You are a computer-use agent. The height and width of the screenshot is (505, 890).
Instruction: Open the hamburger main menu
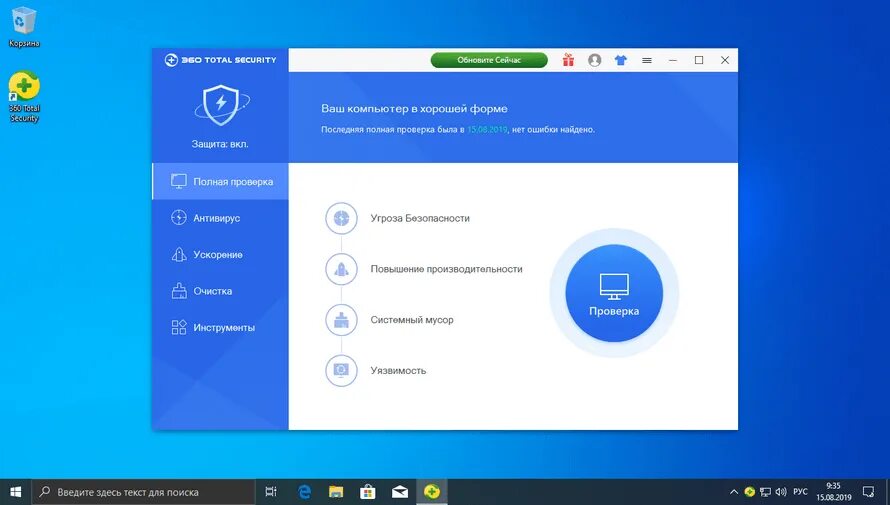[646, 60]
